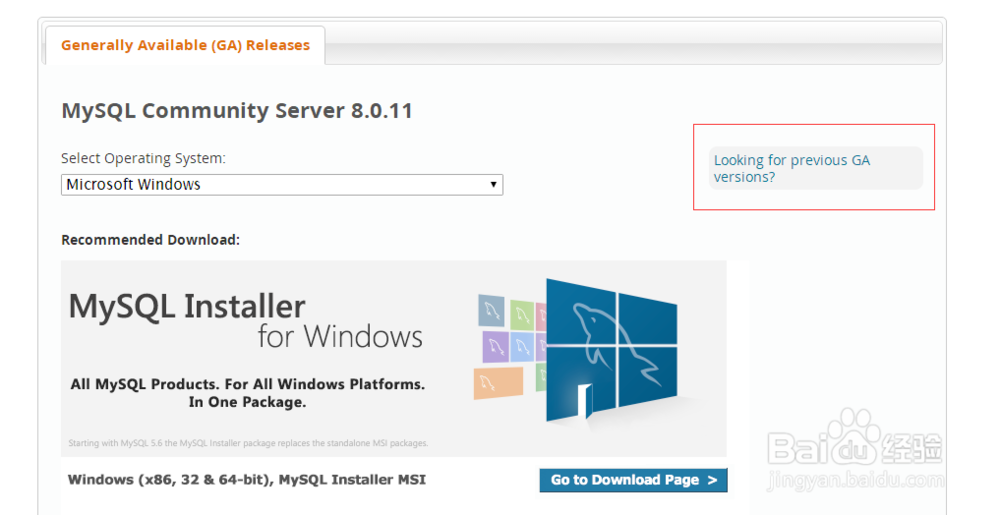Open the Select Operating System dropdown
Viewport: 1000px width, 515px height.
(x=282, y=185)
